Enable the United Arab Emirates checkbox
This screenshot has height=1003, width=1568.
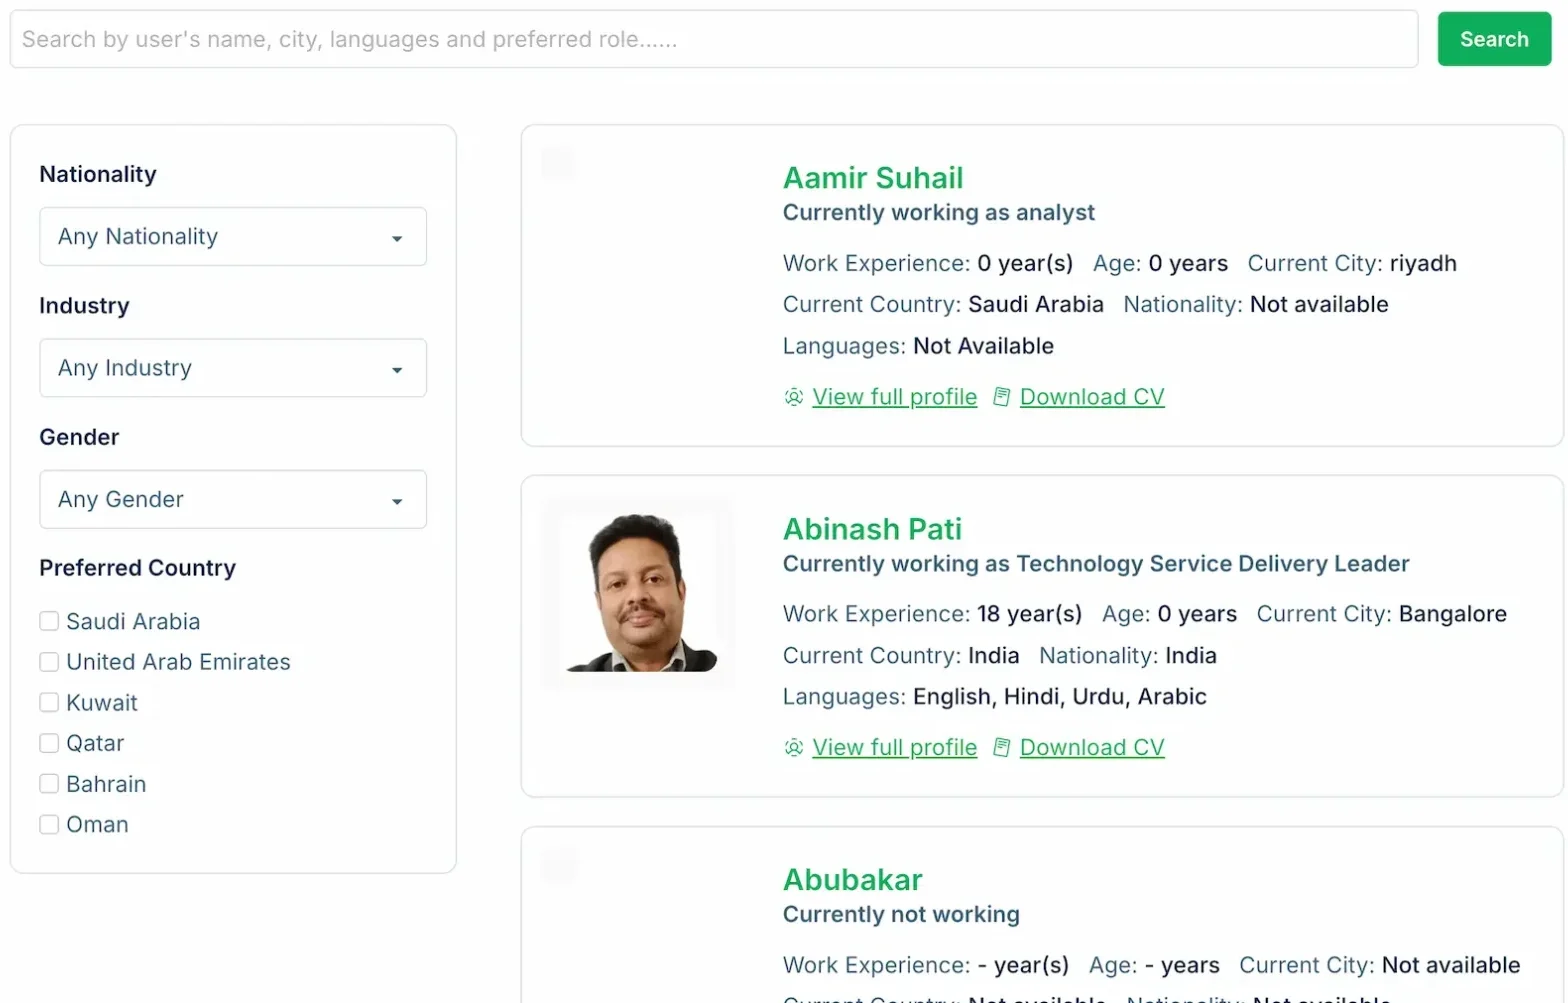pos(49,662)
